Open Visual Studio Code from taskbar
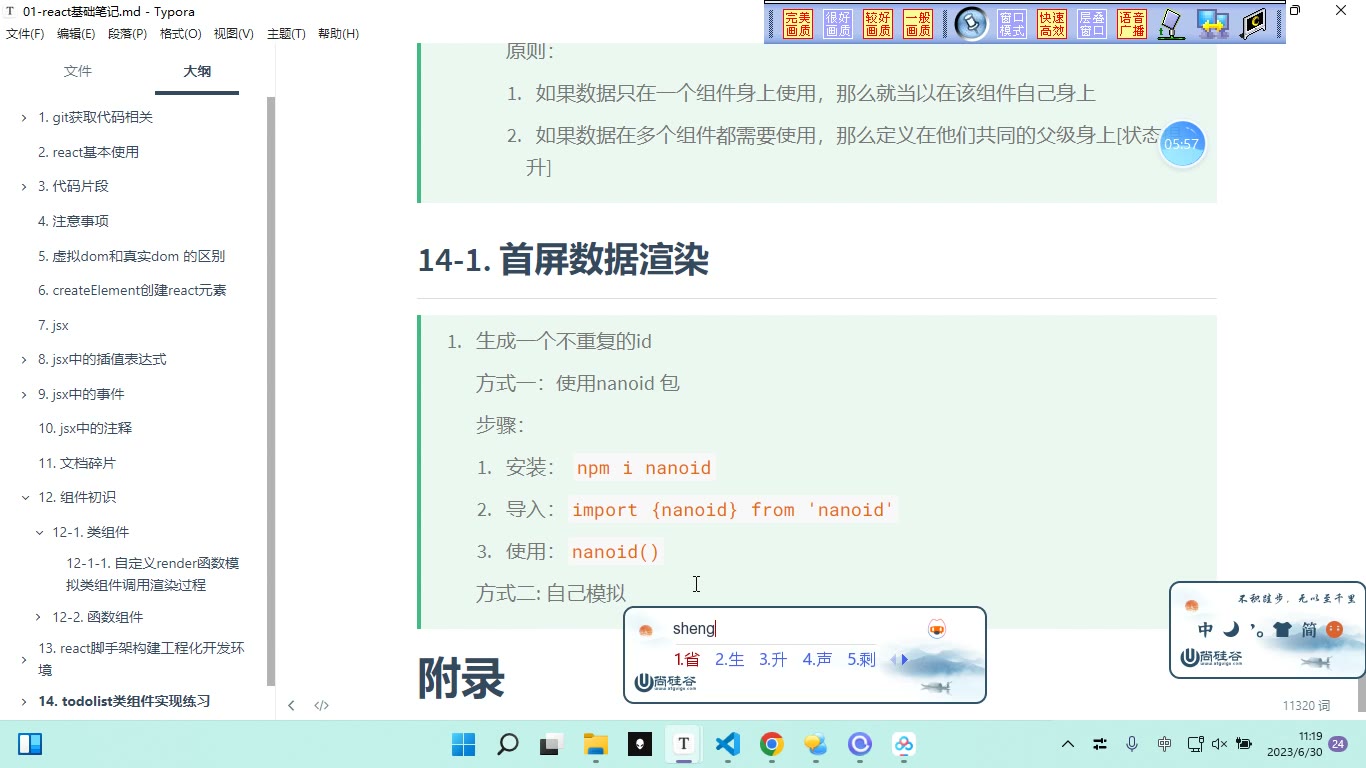Screen dimensions: 1366x768 727,744
